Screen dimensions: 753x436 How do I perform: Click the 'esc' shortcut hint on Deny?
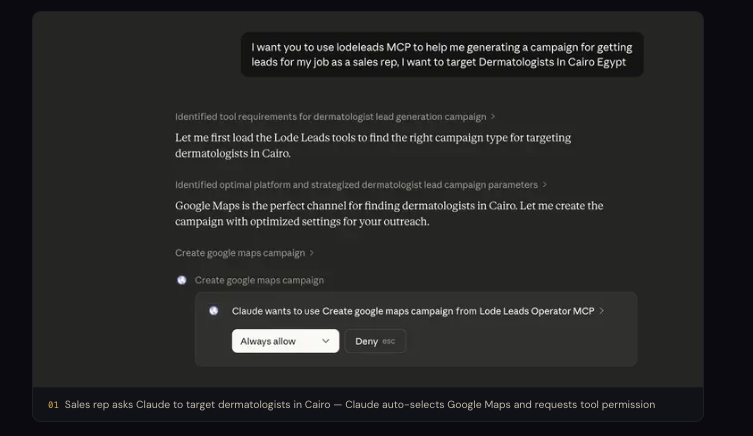pyautogui.click(x=389, y=342)
